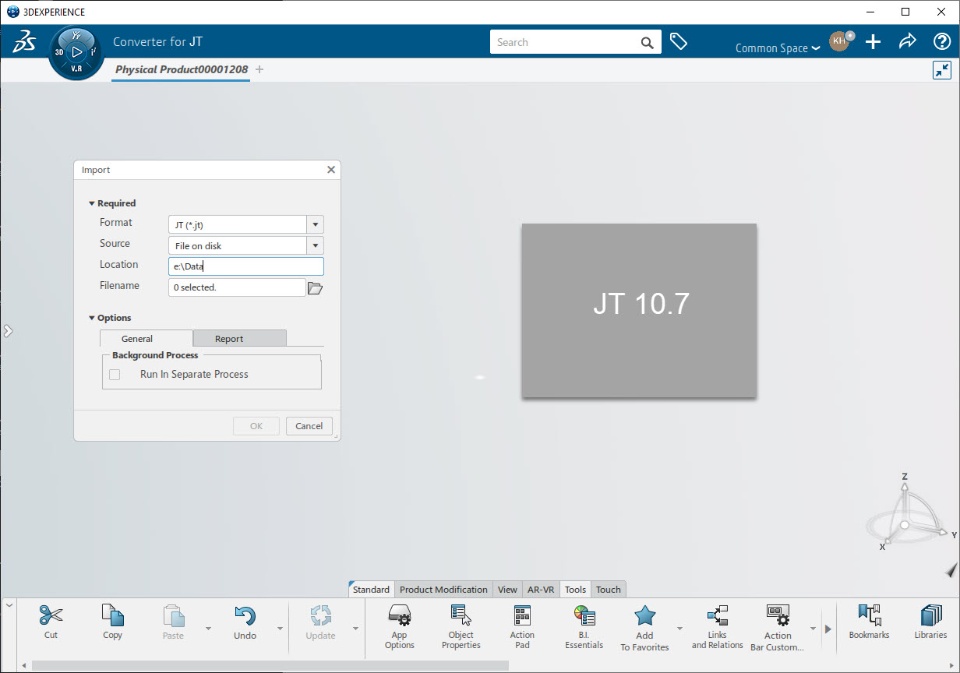Click the plus Add icon in header
Screen dimensions: 960x673
(x=873, y=42)
